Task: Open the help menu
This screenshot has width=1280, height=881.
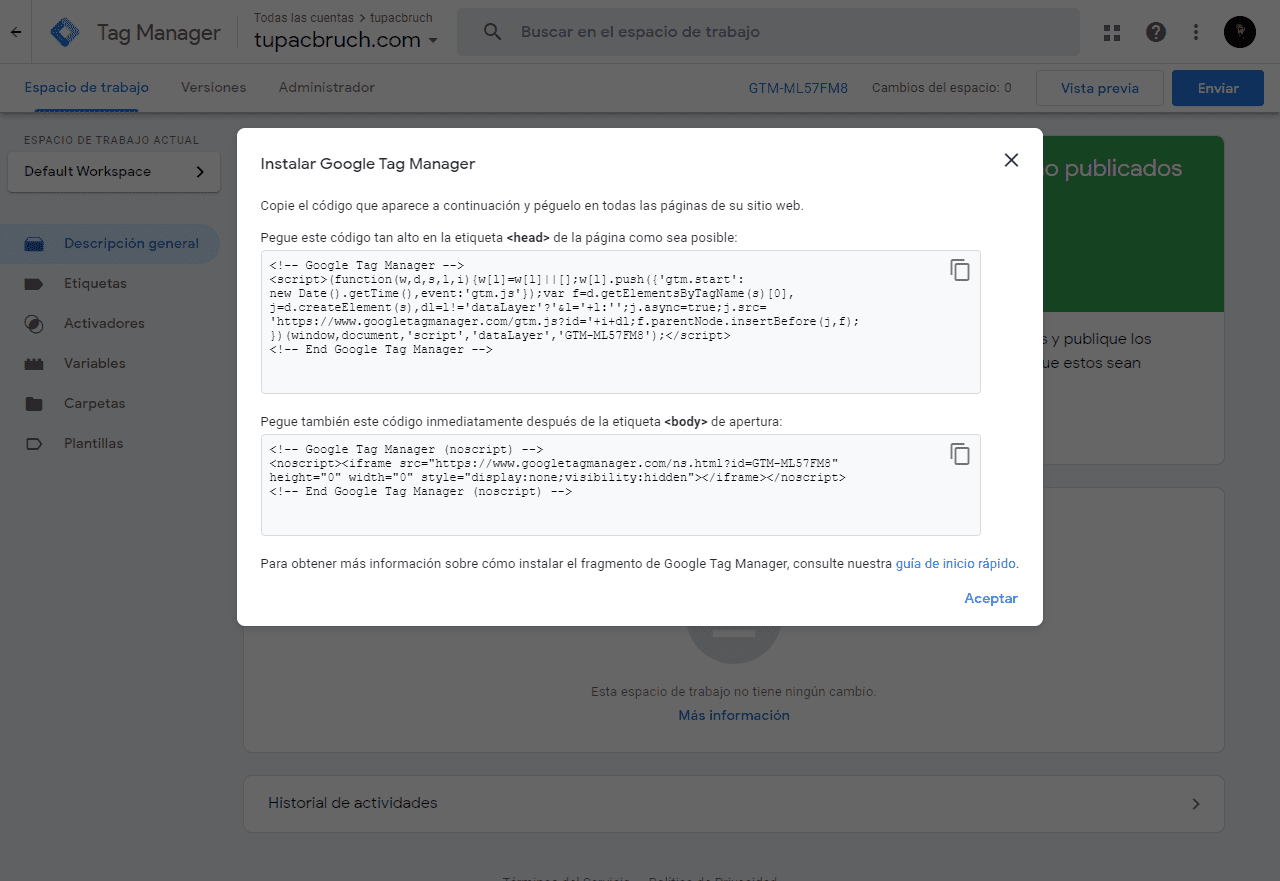Action: (1155, 32)
